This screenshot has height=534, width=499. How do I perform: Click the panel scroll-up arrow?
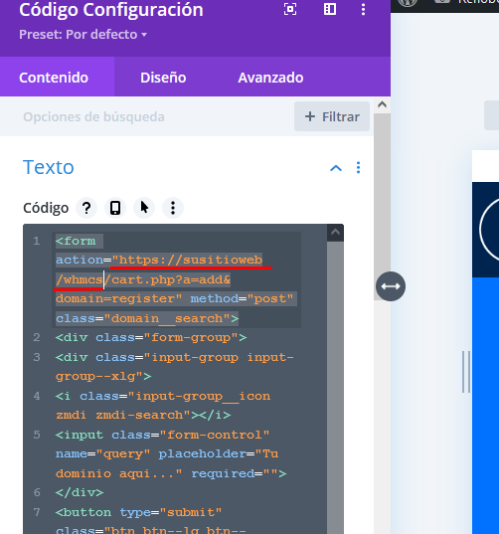382,104
